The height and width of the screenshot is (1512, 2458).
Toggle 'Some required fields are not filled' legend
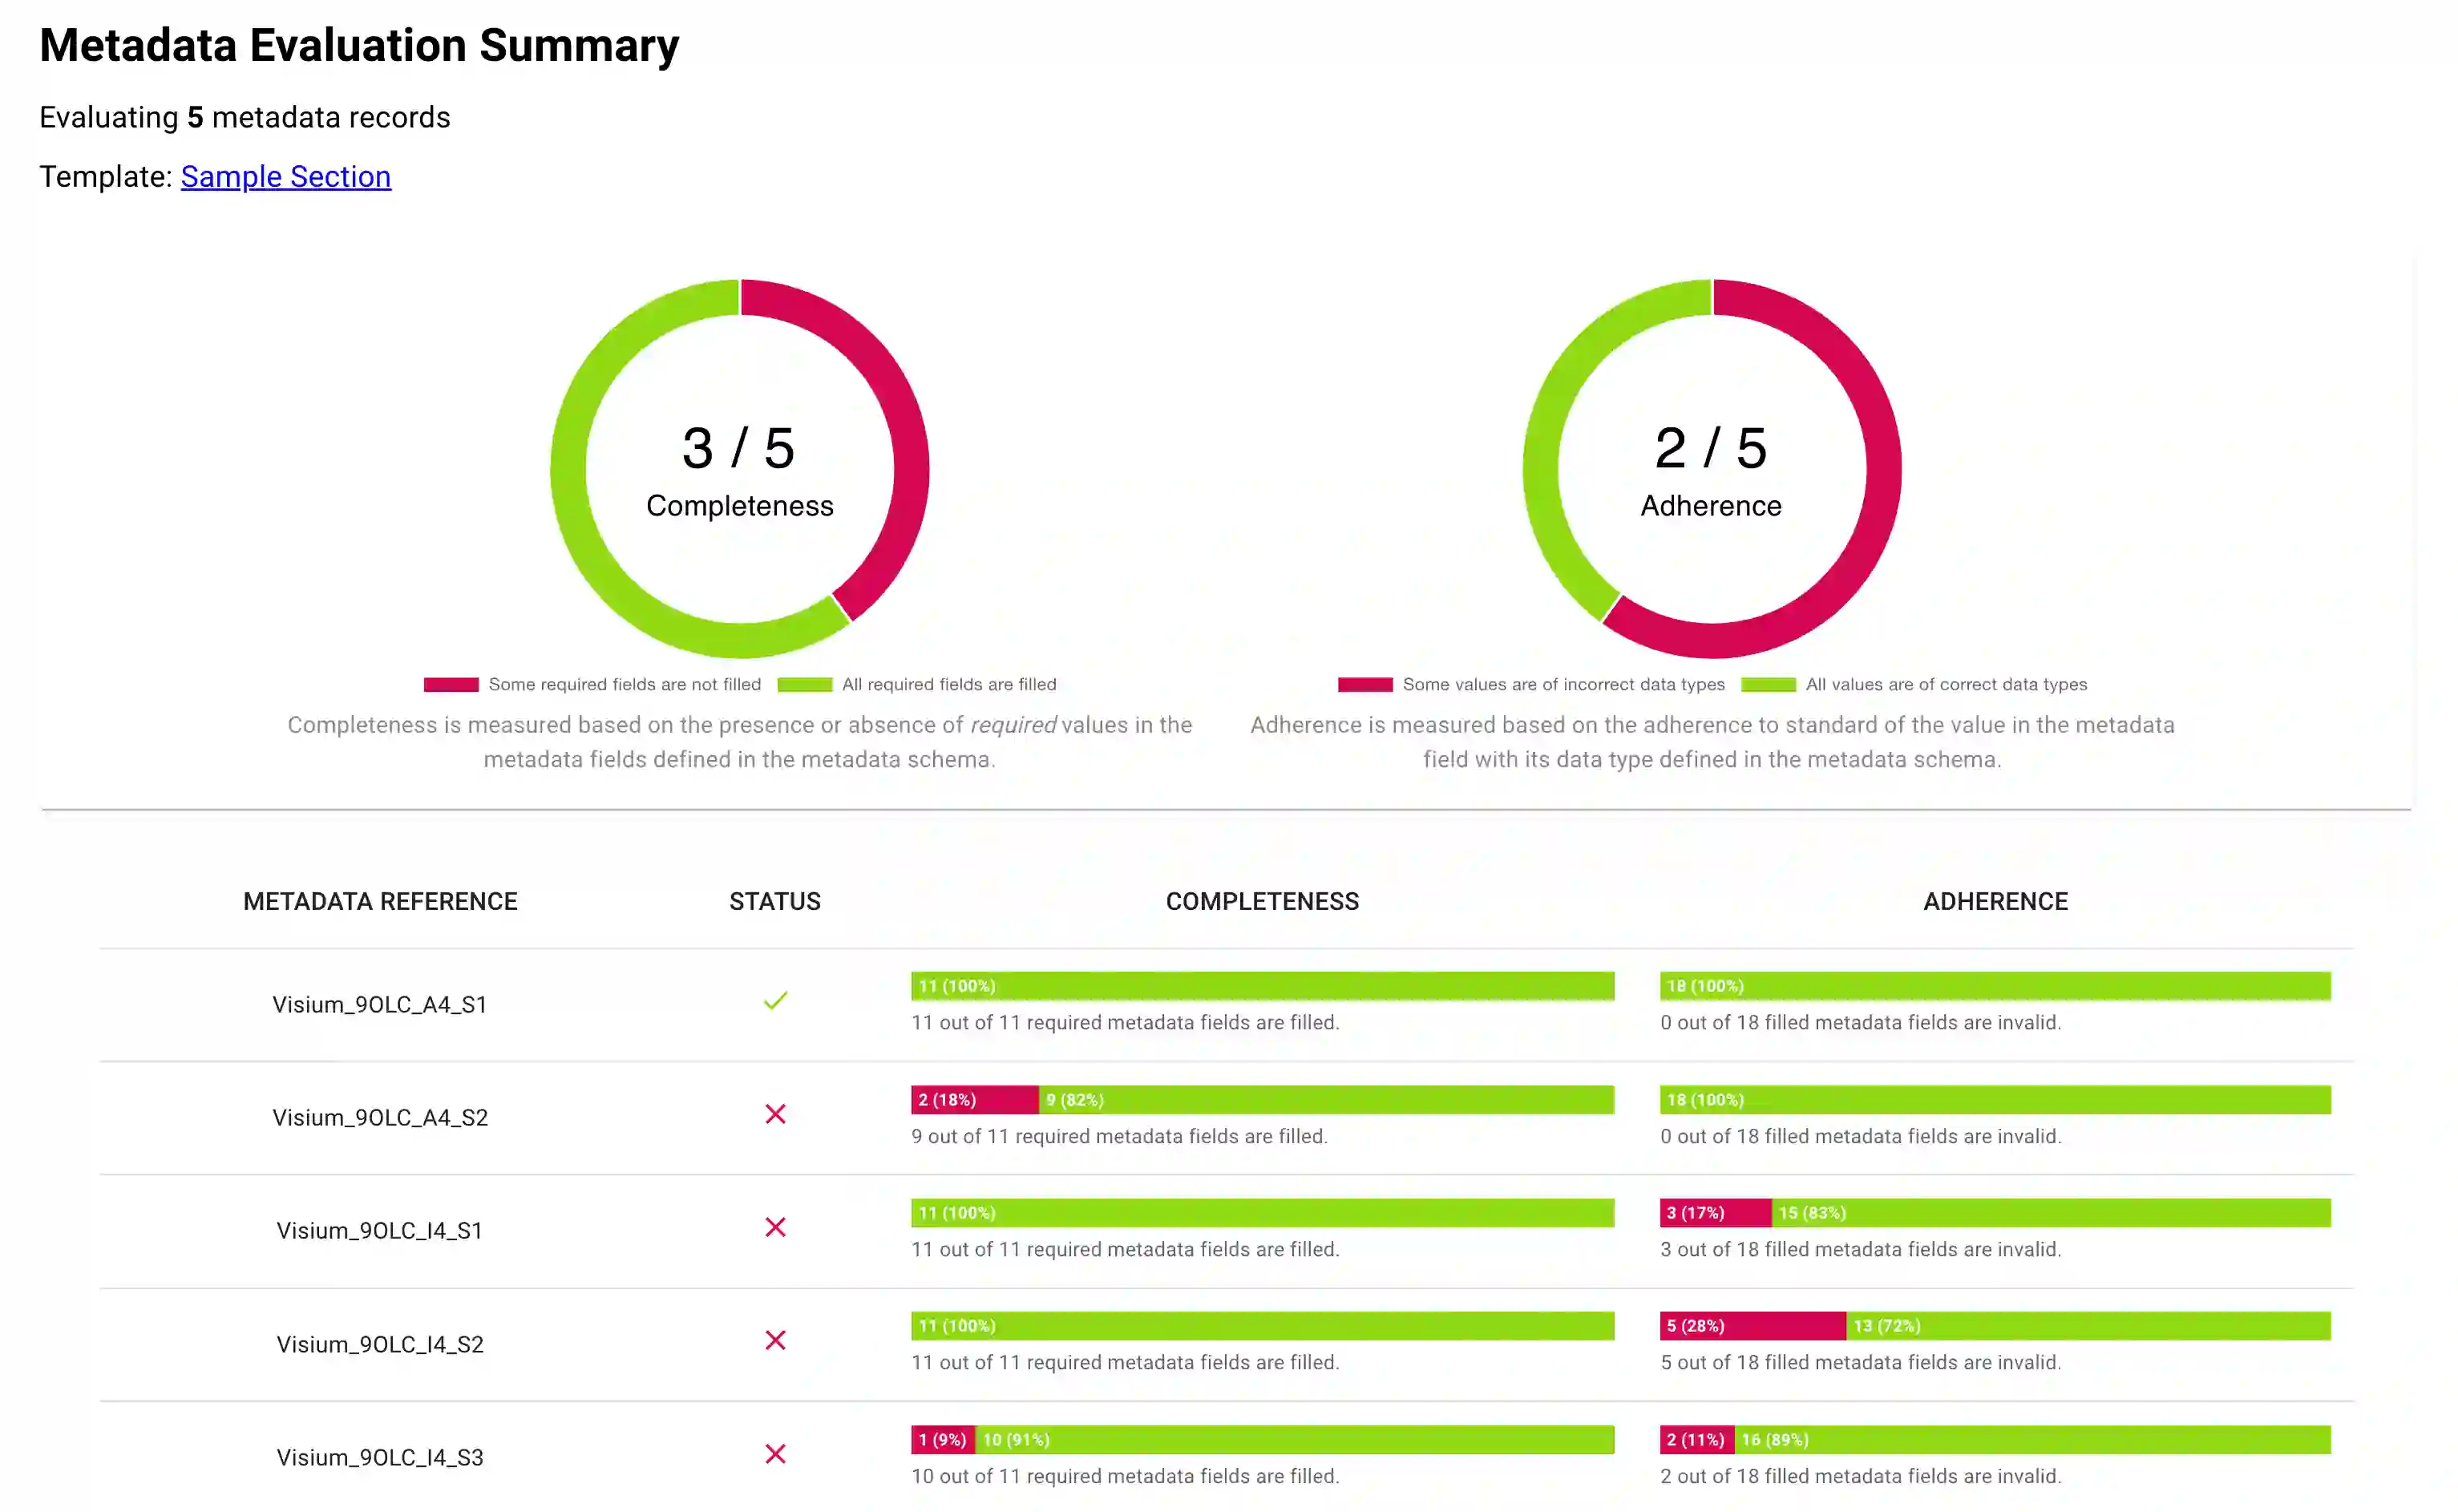(592, 685)
